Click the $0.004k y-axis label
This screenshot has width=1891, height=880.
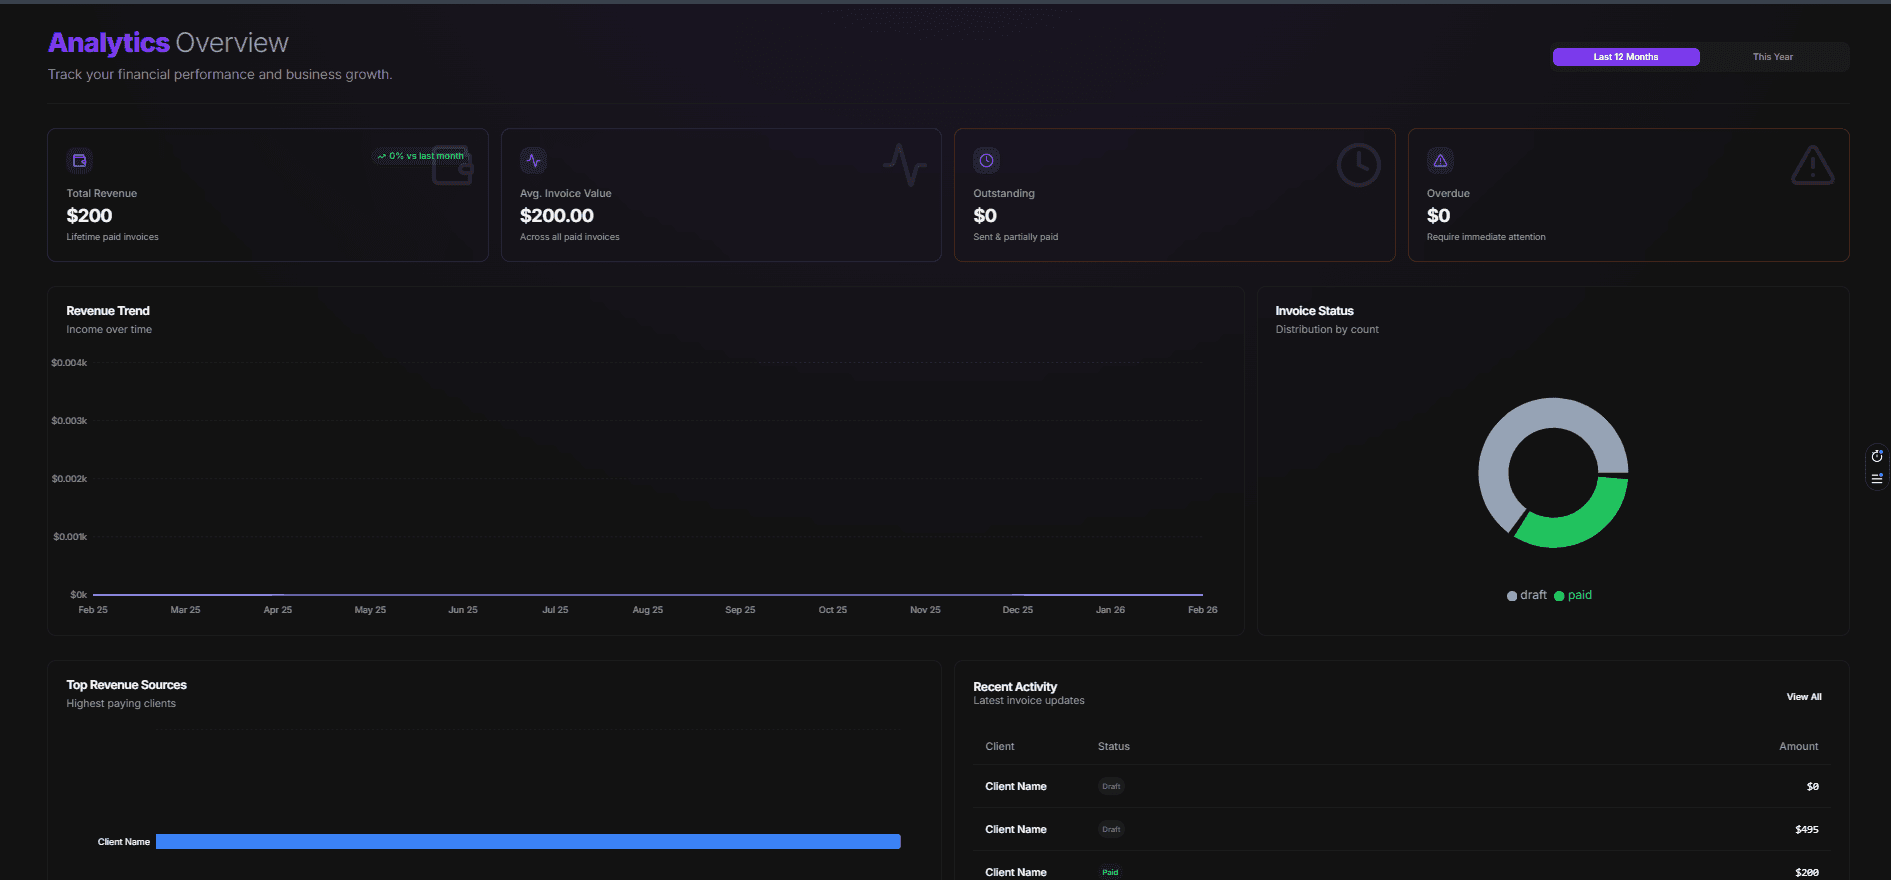click(69, 363)
